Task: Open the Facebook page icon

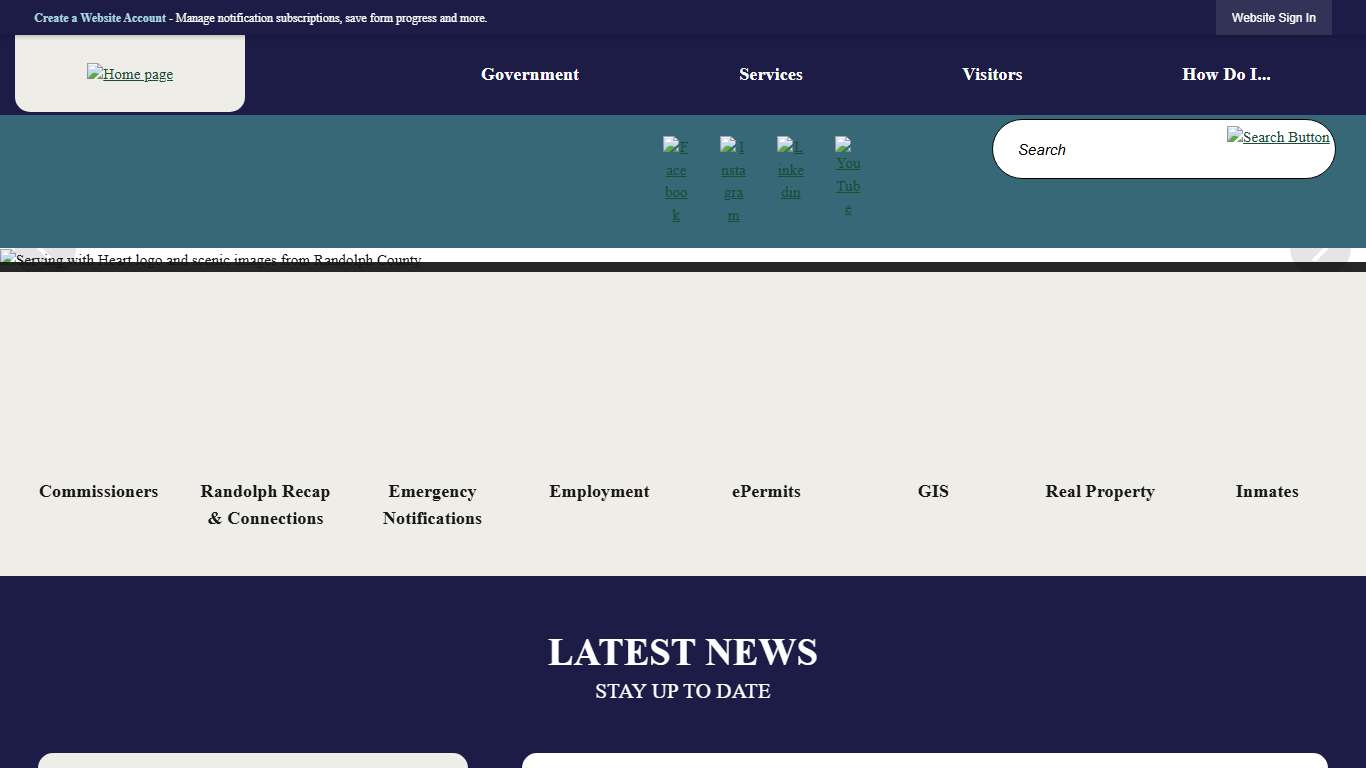Action: coord(676,180)
